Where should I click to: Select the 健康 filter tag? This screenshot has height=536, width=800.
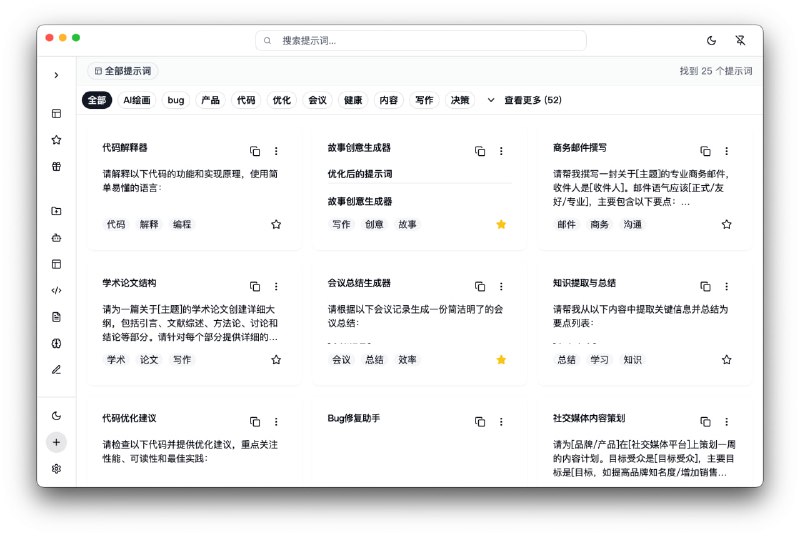(x=353, y=100)
